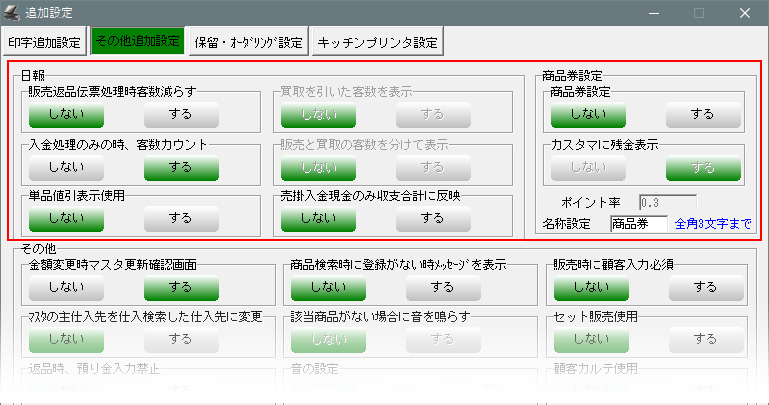Choose しない for 売掛入金現金のみ収支合計に反映
Image resolution: width=769 pixels, height=405 pixels.
[318, 218]
